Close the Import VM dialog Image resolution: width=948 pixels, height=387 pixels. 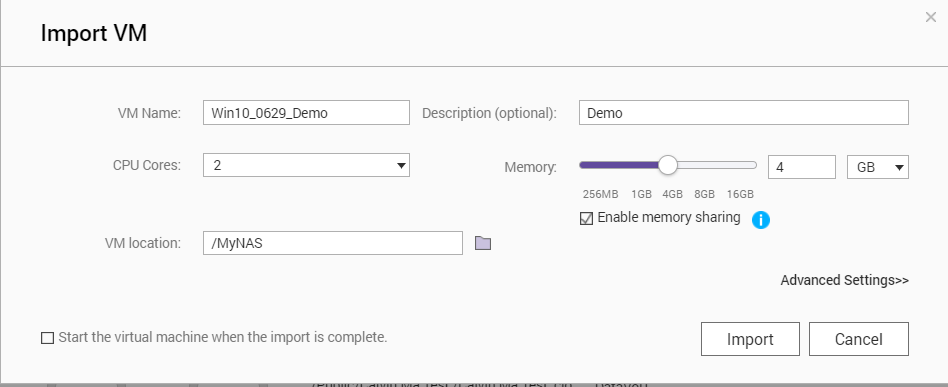(x=930, y=18)
